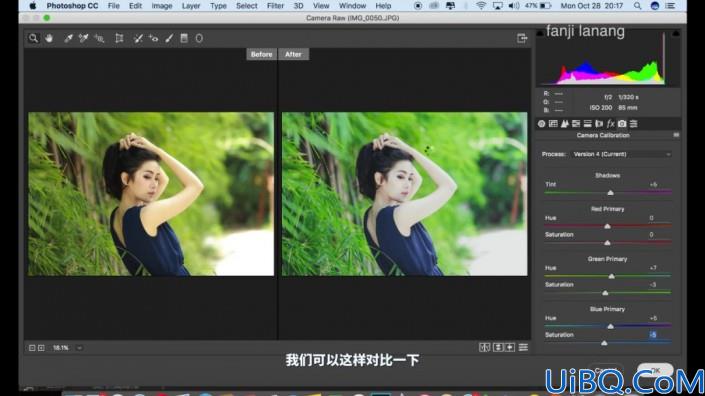Click the After view label

click(x=293, y=54)
